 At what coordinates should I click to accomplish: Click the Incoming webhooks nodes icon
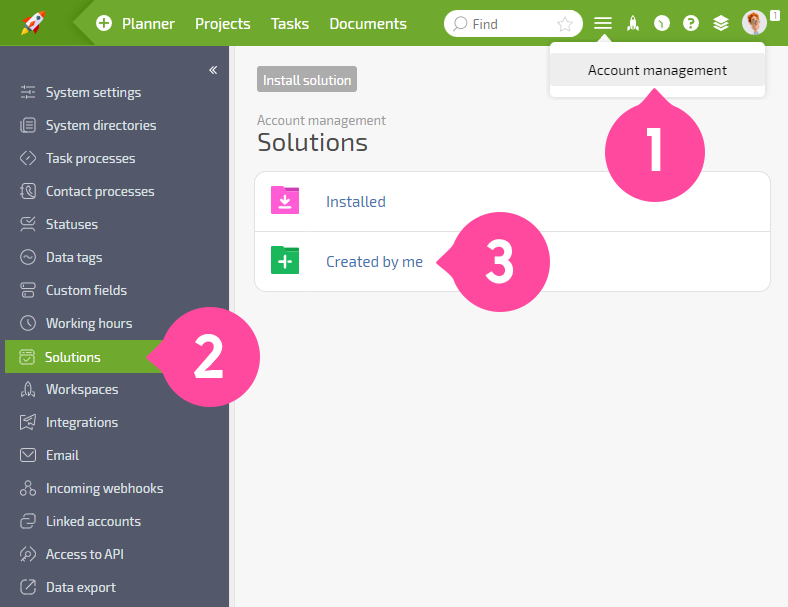pyautogui.click(x=28, y=488)
